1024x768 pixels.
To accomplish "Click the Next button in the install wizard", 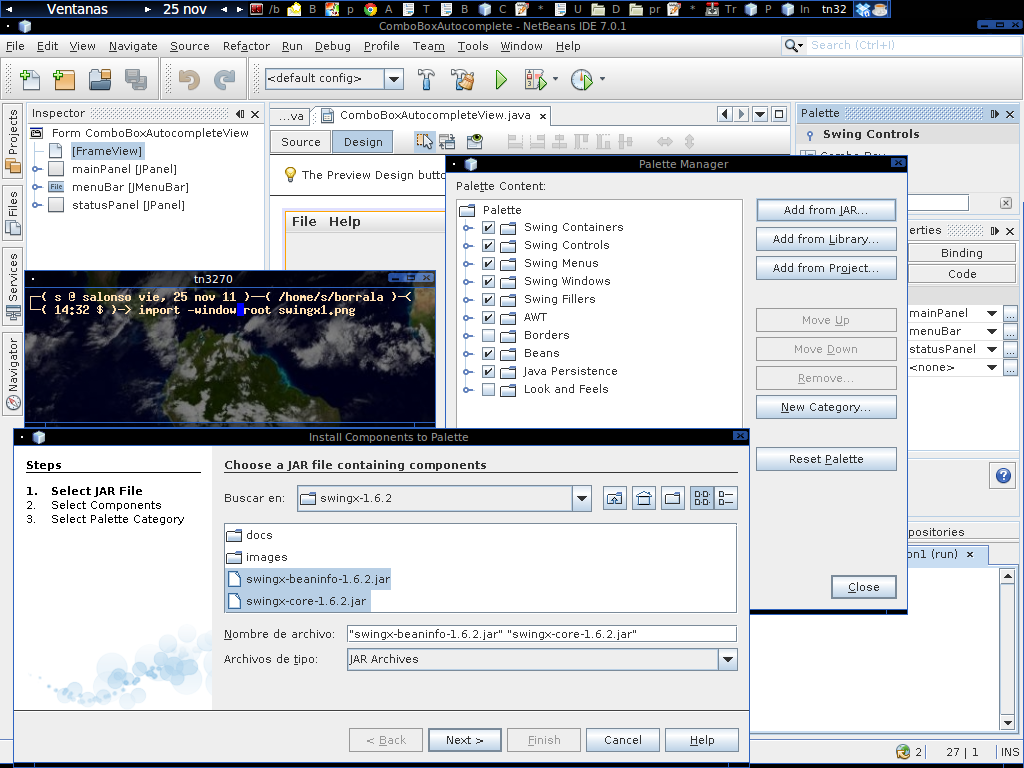I will tap(464, 739).
